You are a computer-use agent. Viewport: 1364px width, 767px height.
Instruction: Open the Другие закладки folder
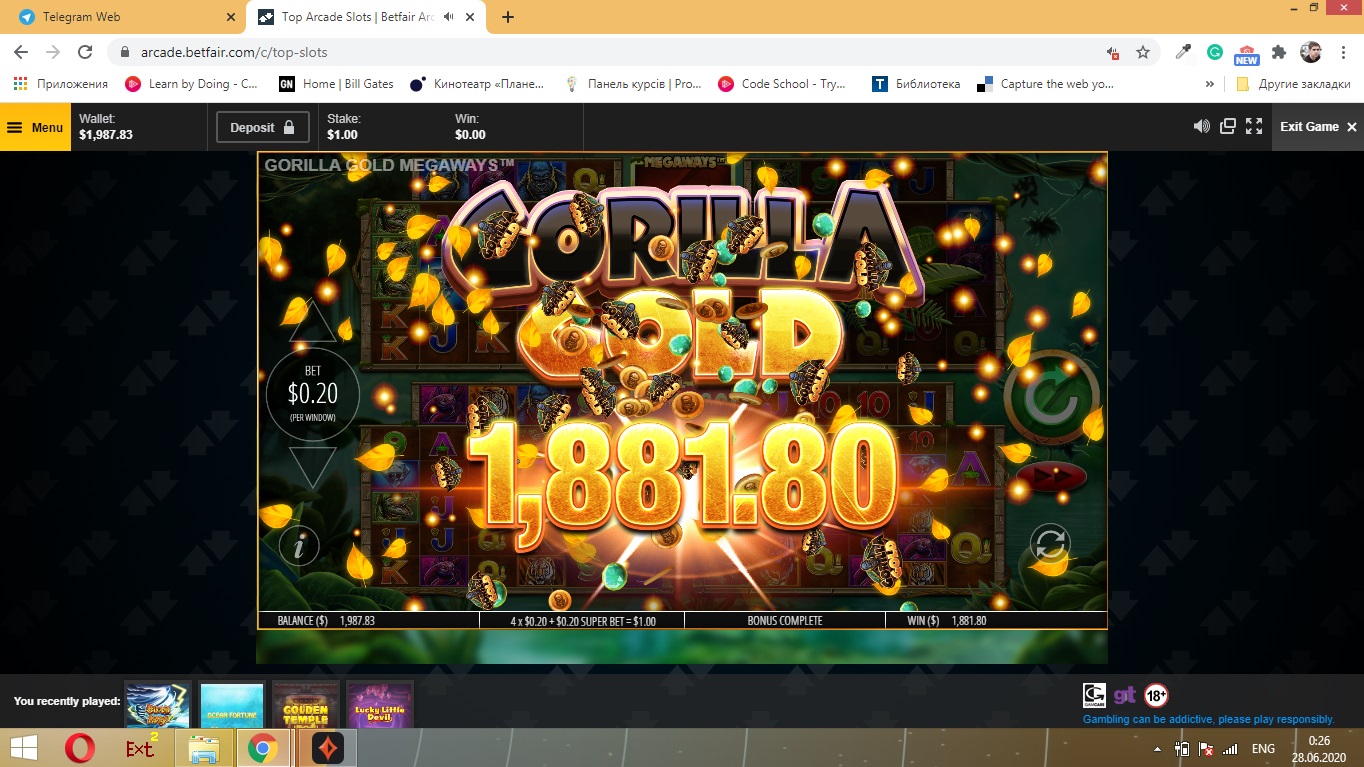tap(1293, 84)
